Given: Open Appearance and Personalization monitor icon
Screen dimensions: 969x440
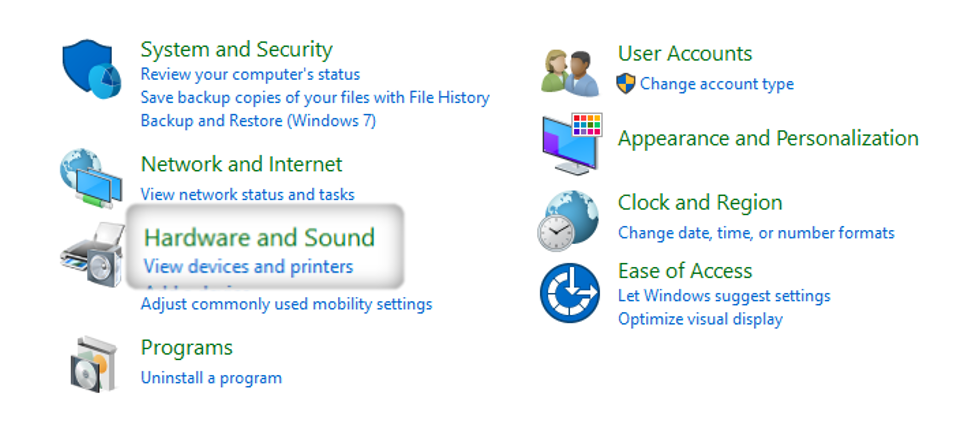Looking at the screenshot, I should coord(572,144).
